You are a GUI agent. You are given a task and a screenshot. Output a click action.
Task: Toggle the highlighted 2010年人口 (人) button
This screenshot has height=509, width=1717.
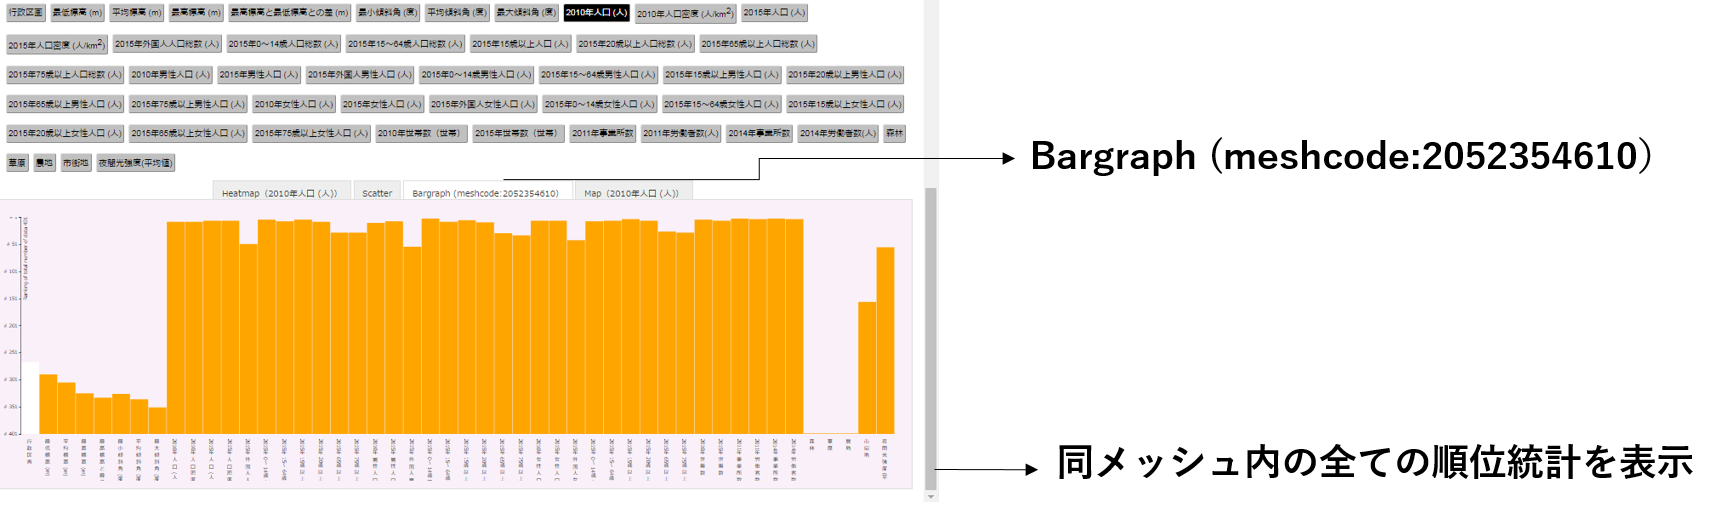click(x=596, y=13)
